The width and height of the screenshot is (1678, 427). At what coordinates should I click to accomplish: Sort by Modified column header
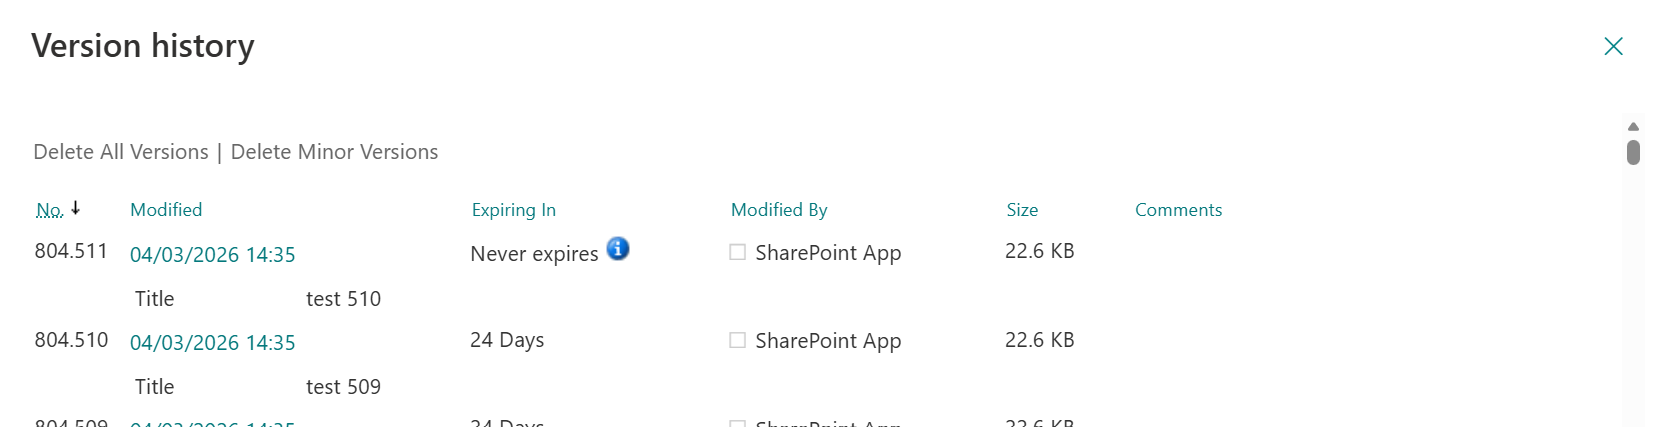click(x=166, y=210)
